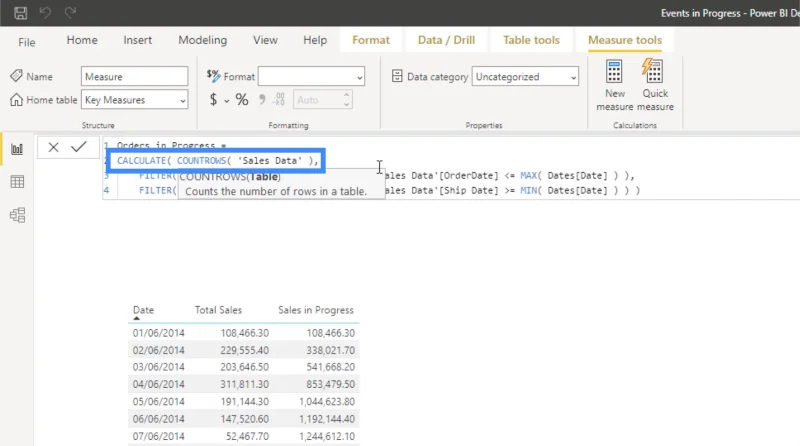
Task: Cancel the formula with the X icon
Action: 53,147
